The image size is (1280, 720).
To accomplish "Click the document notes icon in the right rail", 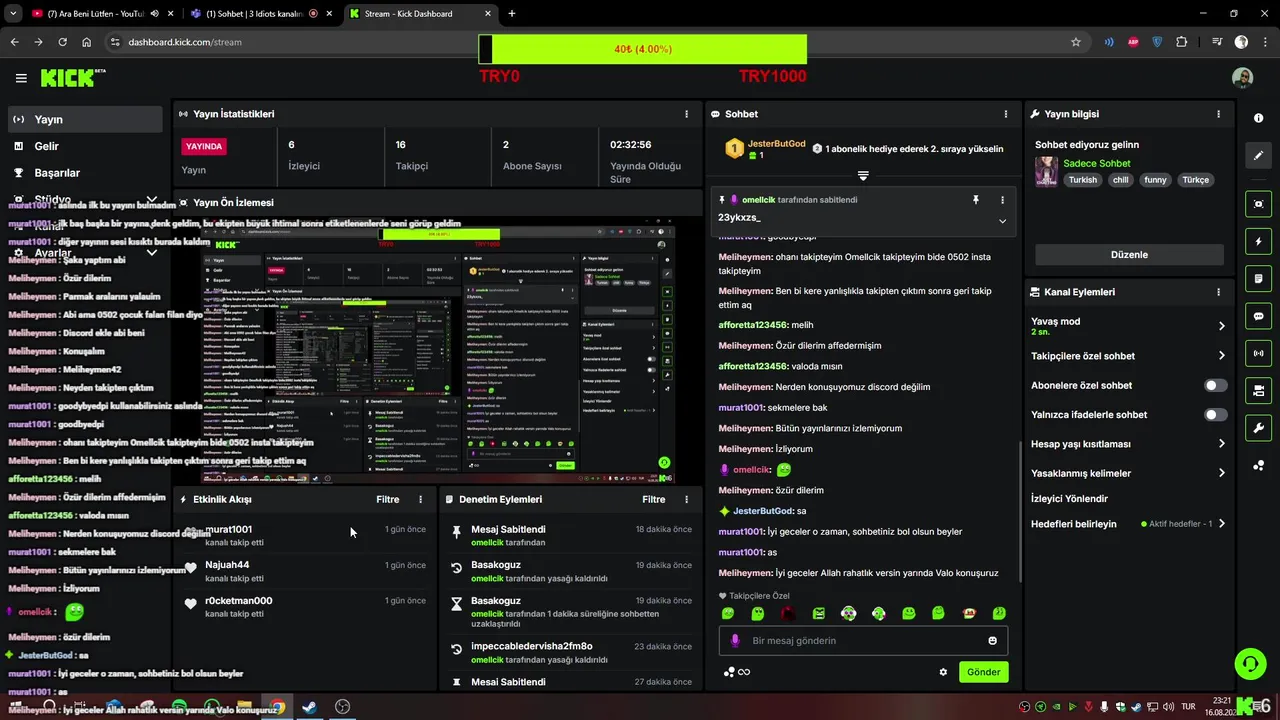I will [x=1258, y=278].
